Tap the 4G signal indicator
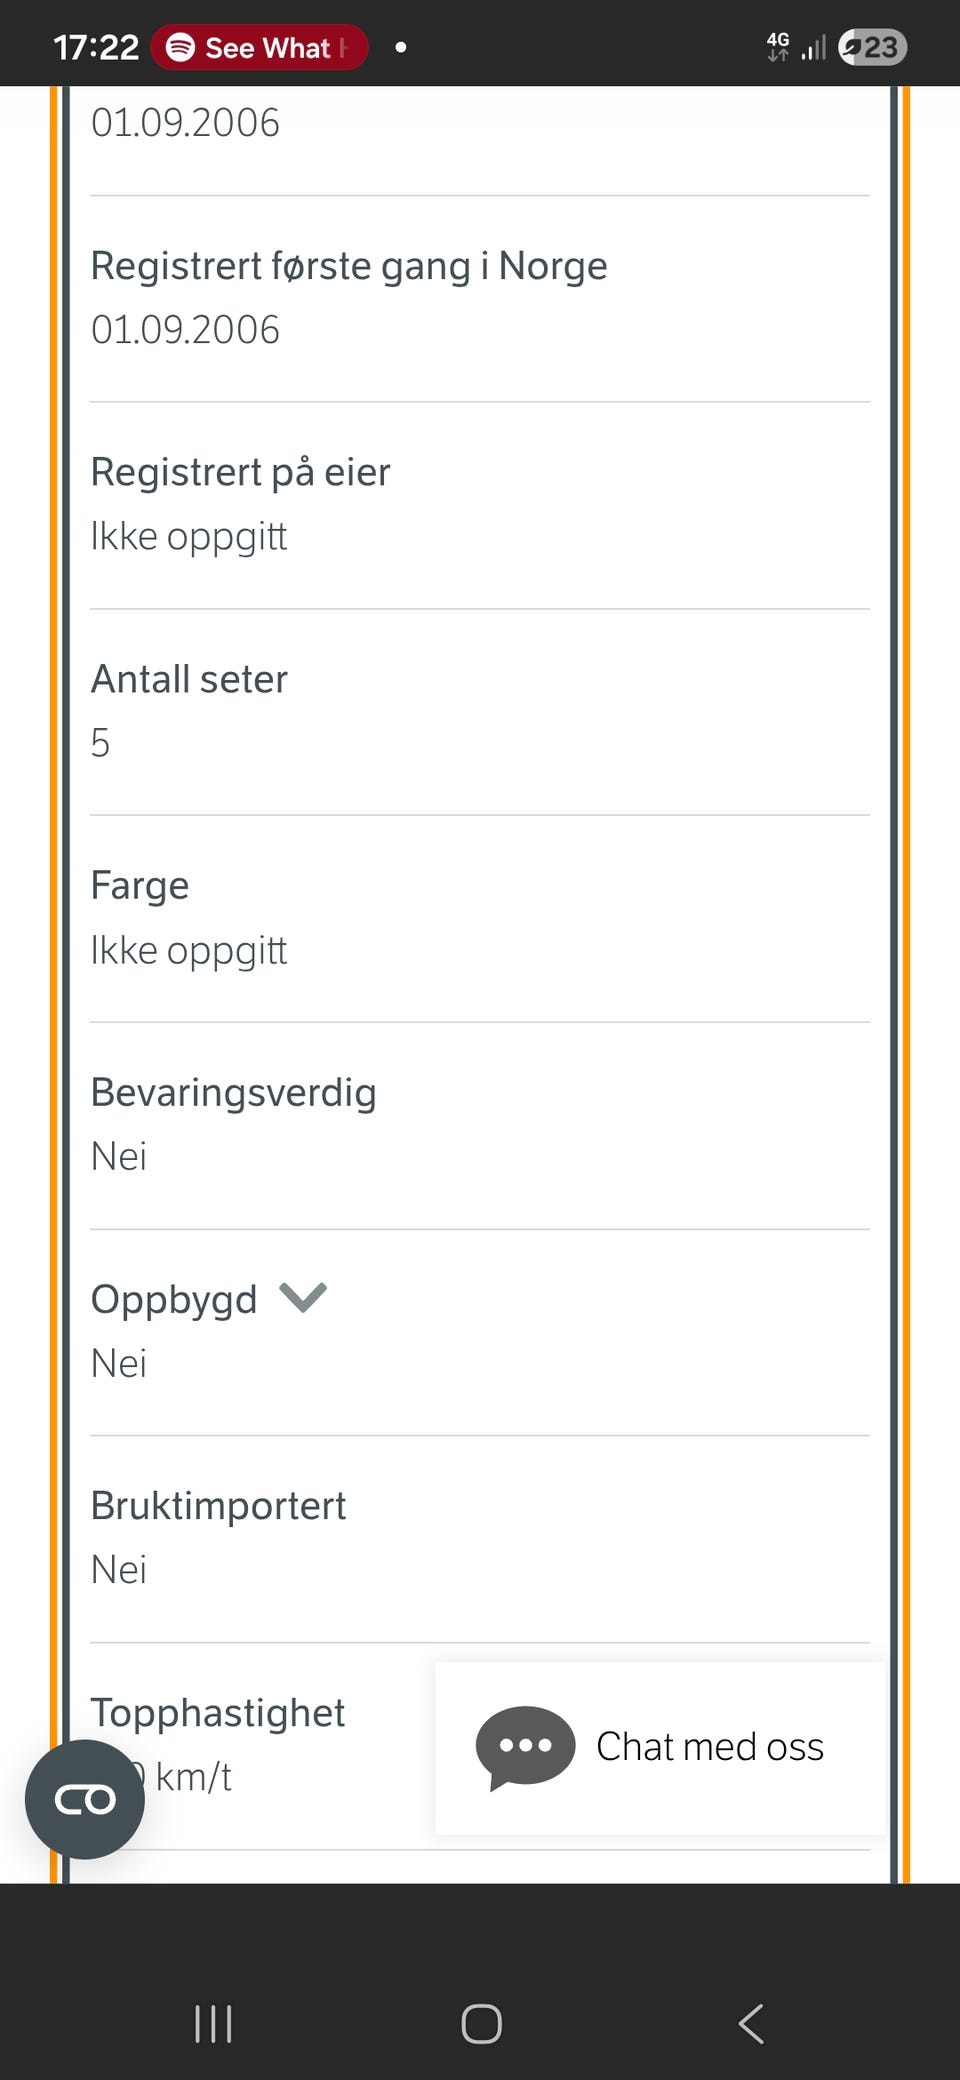Viewport: 960px width, 2080px height. (778, 46)
